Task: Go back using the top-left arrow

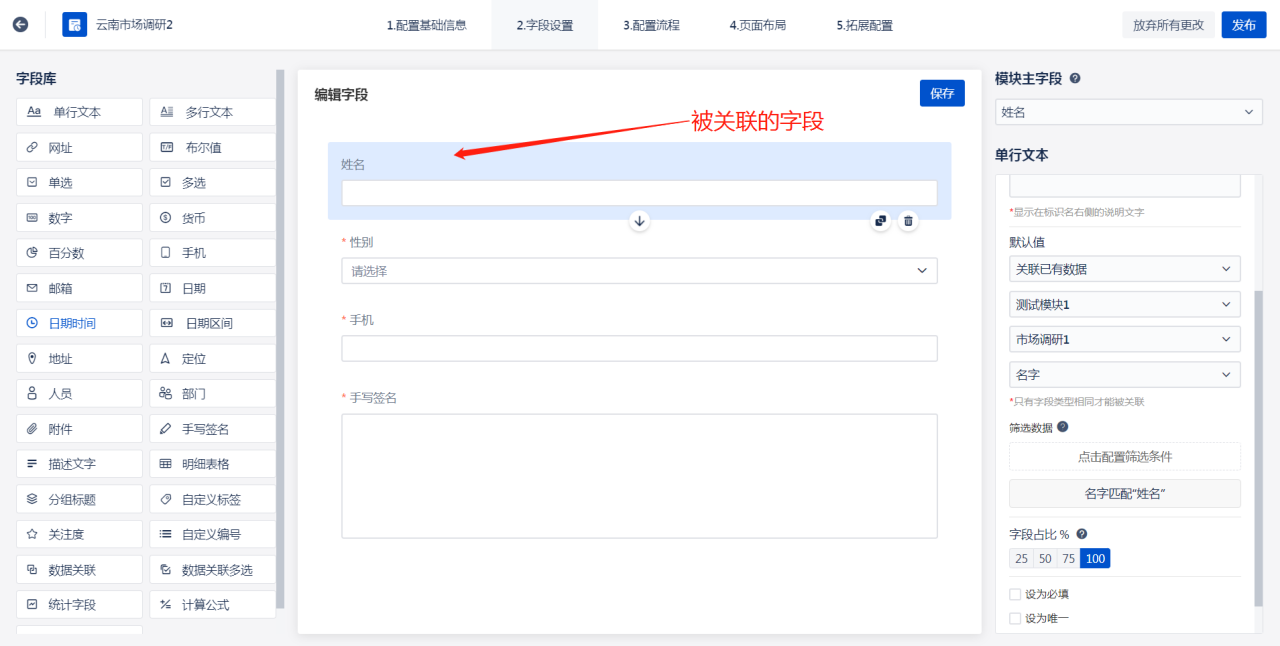Action: pos(20,25)
